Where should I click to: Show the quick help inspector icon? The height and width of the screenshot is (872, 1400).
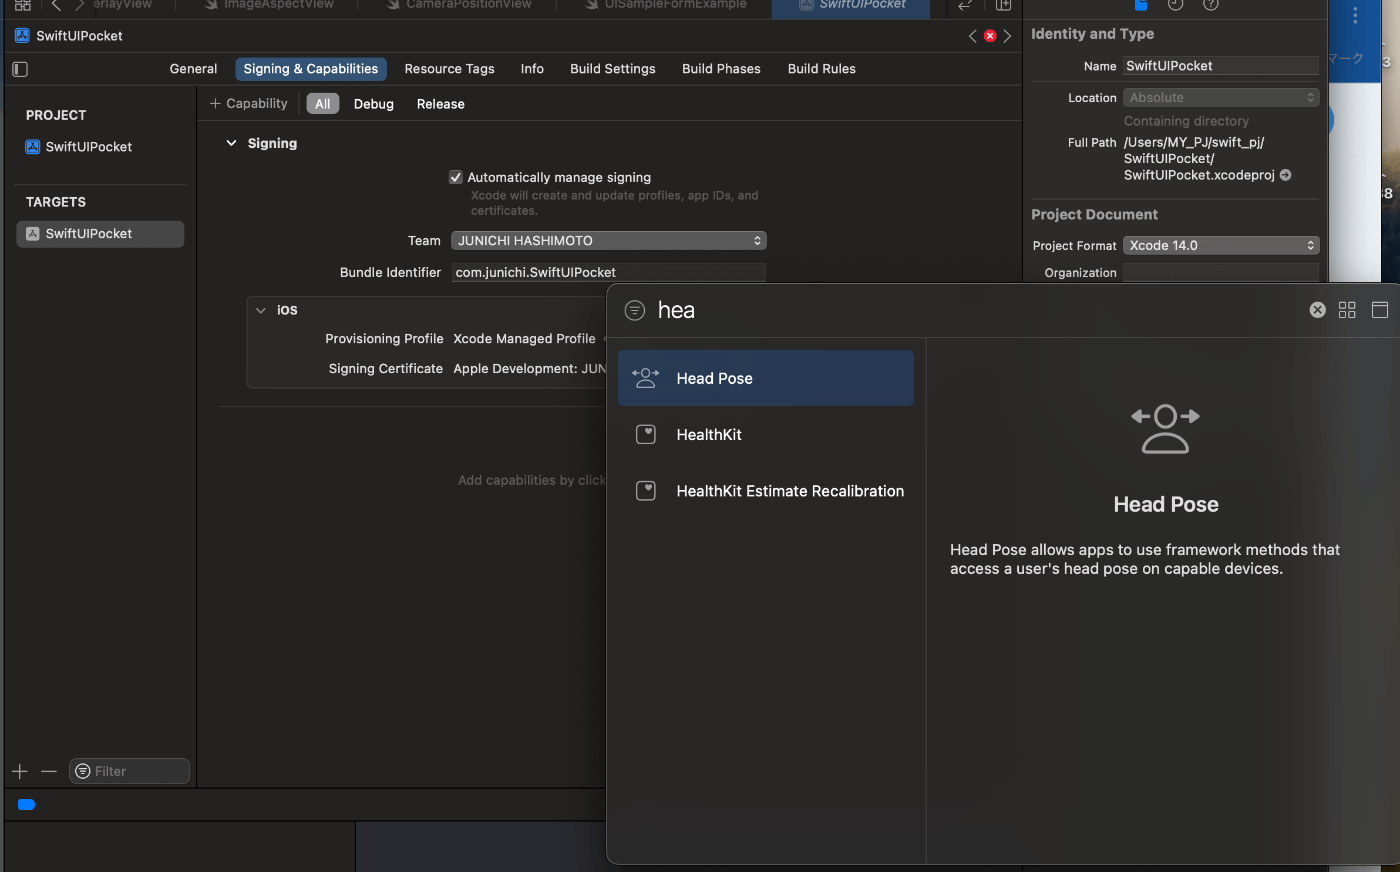(1211, 5)
